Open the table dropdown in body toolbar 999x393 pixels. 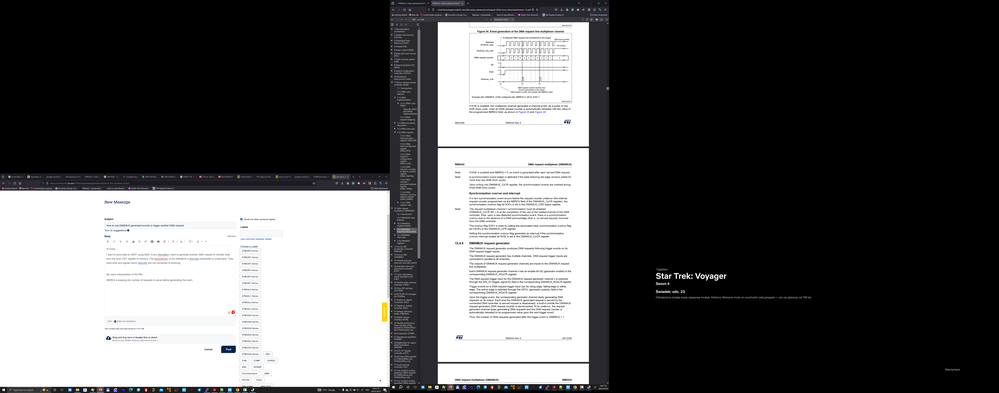pyautogui.click(x=190, y=241)
